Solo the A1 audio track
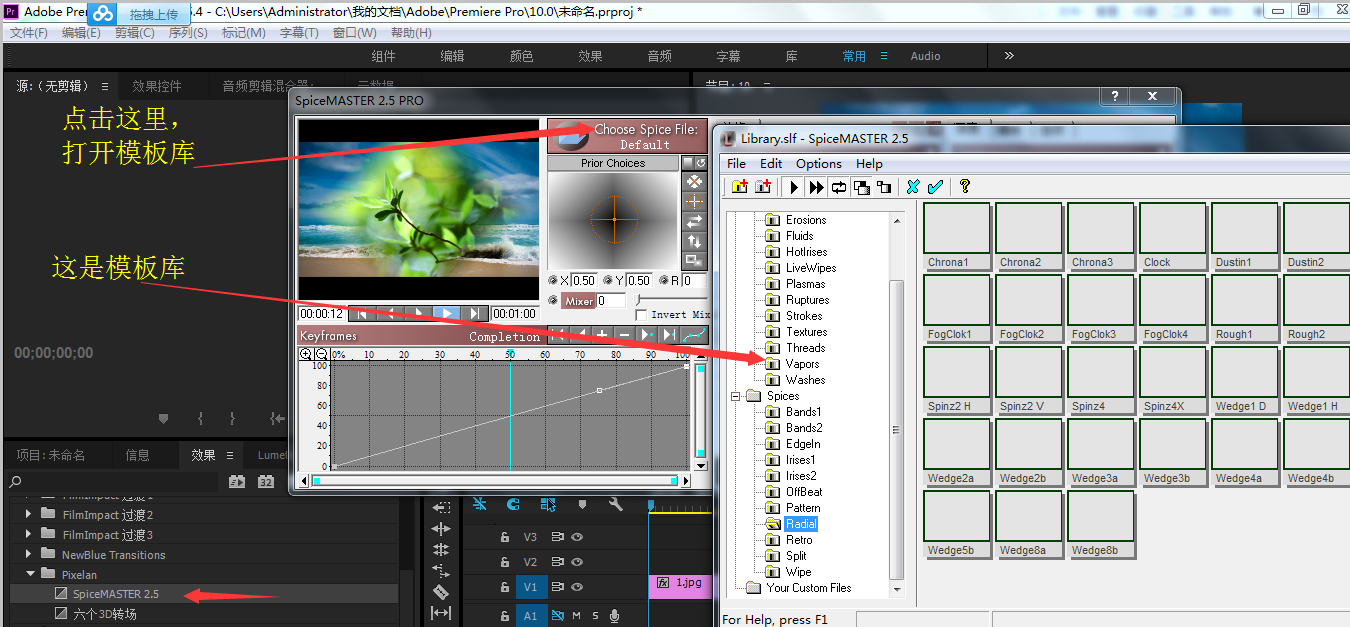The image size is (1350, 627). [x=595, y=616]
